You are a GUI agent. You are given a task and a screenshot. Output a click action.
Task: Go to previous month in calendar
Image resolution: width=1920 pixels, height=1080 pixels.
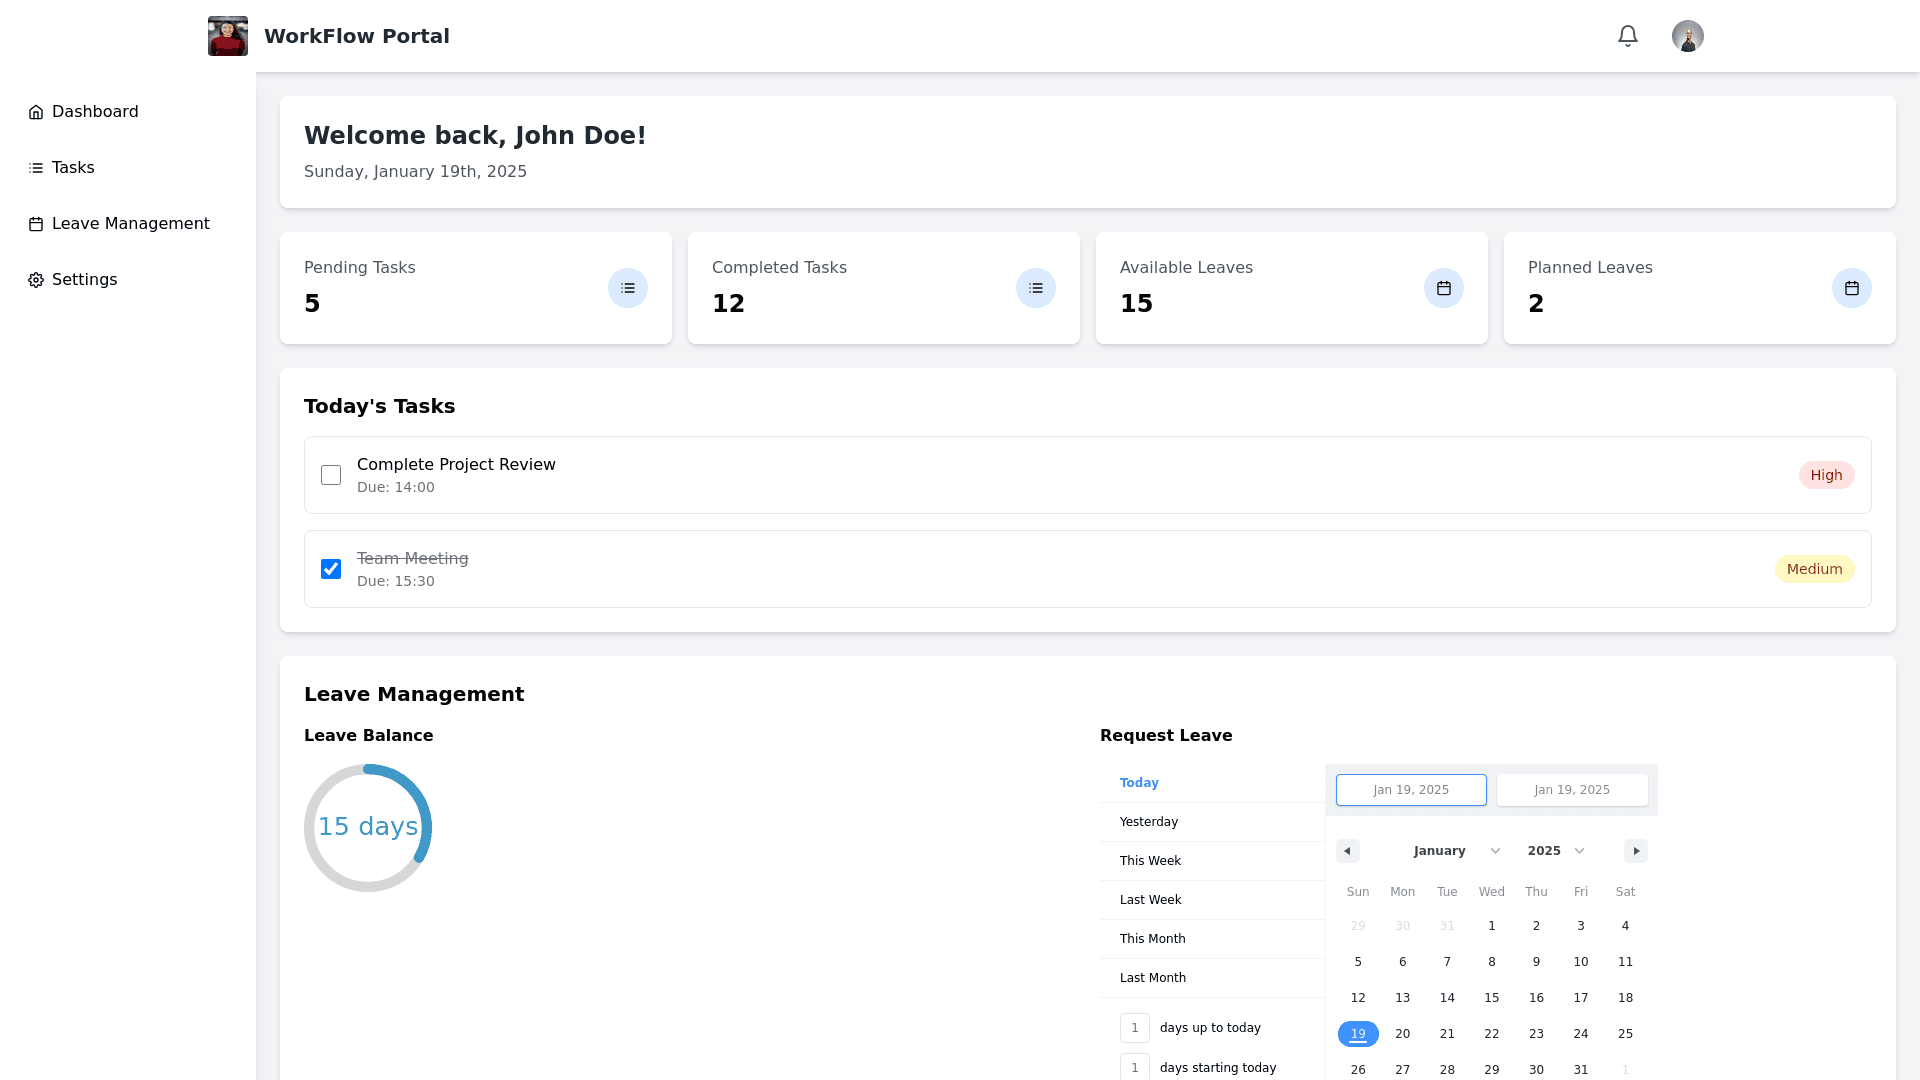(x=1347, y=851)
